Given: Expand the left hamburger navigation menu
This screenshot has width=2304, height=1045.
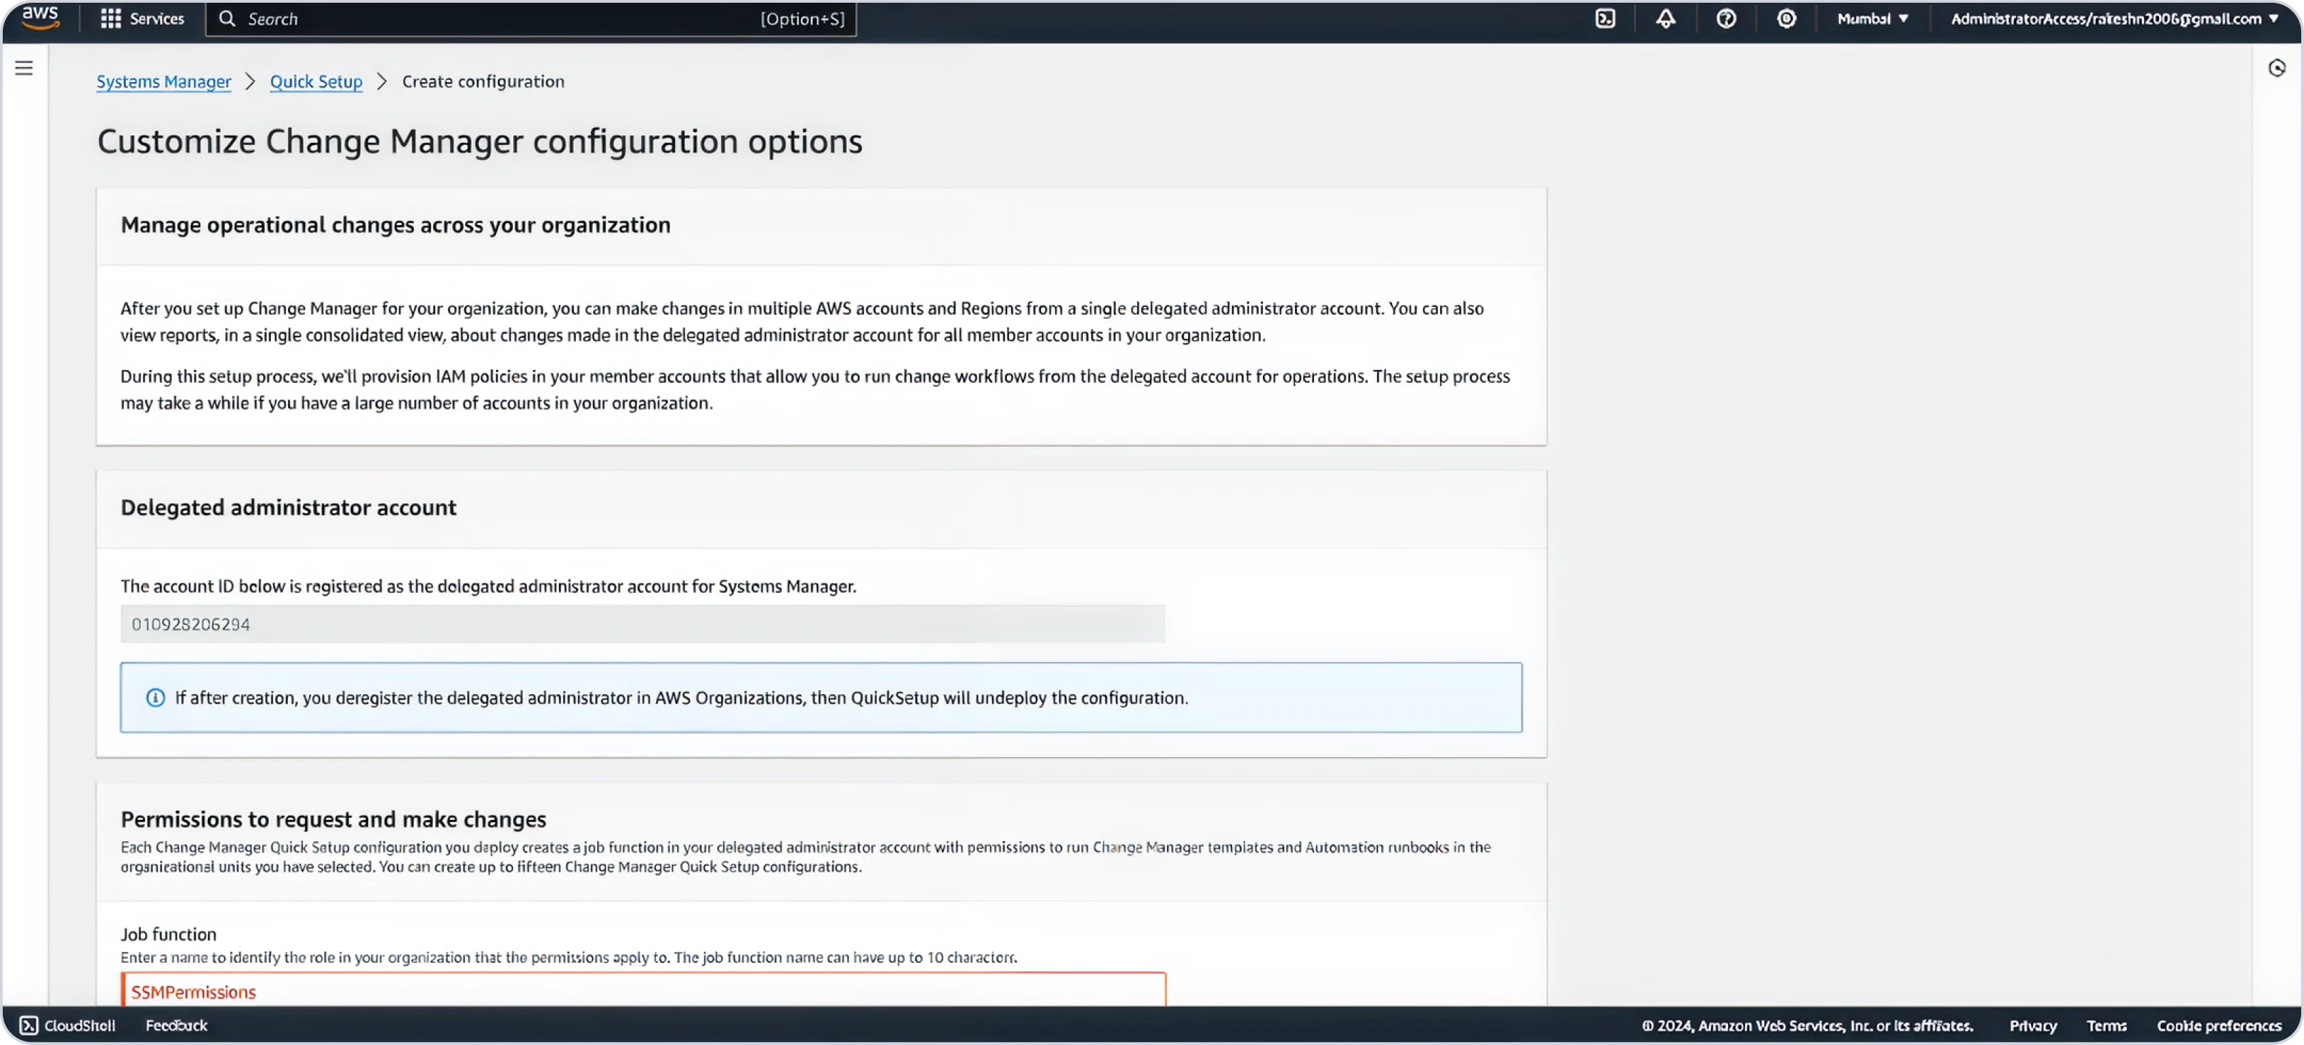Looking at the screenshot, I should tap(24, 68).
